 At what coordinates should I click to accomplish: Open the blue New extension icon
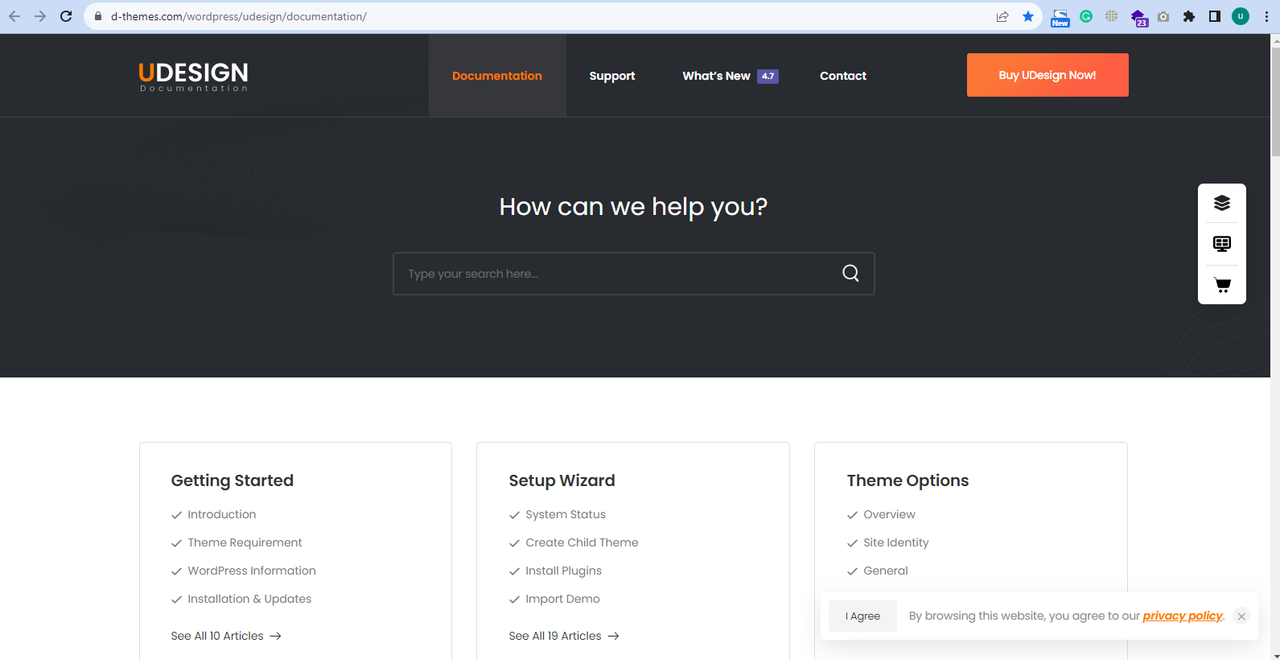[x=1060, y=17]
